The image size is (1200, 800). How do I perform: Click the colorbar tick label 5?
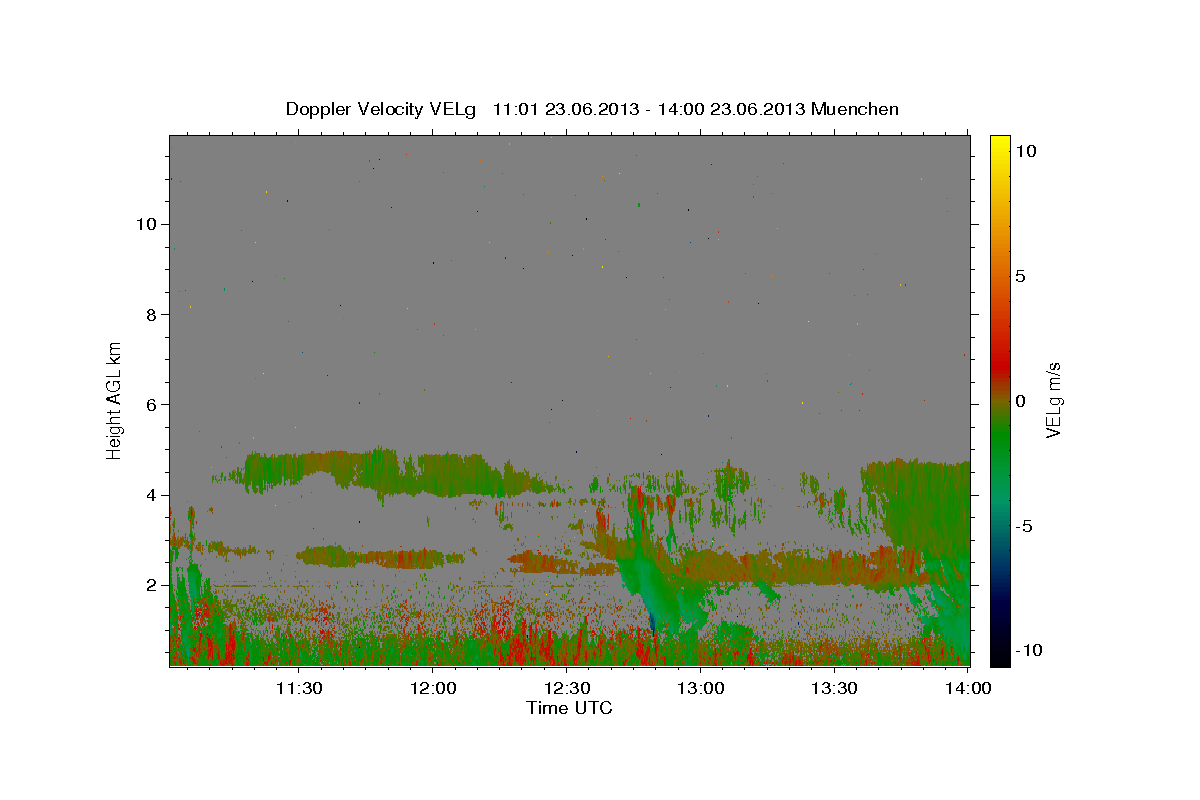[1021, 276]
